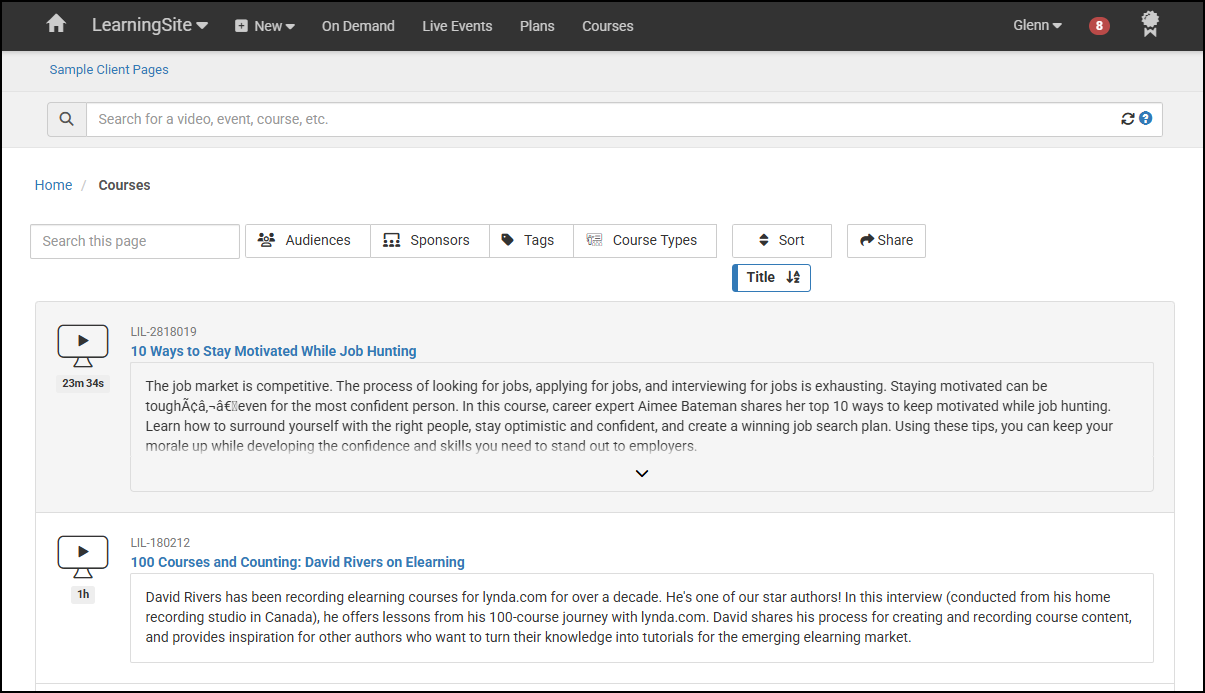Screen dimensions: 1205x693
Task: Click the video icon for 10 Ways course
Action: (83, 345)
